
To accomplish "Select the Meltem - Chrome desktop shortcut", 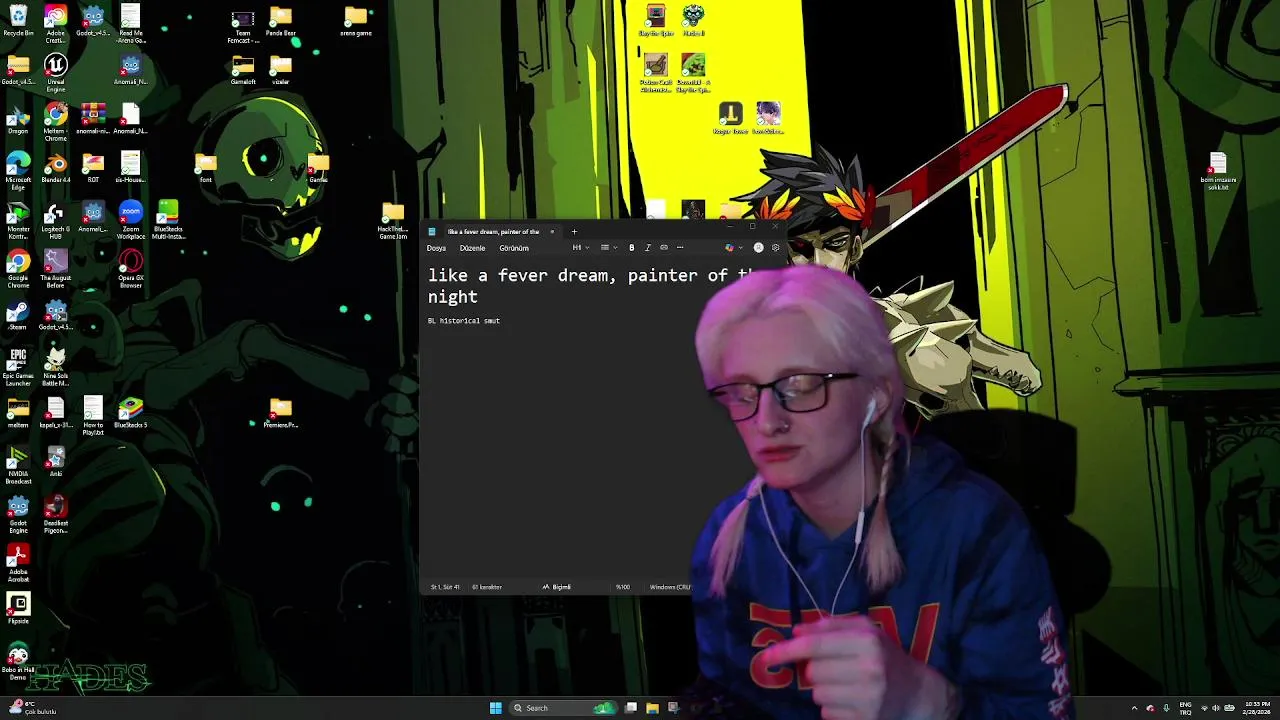I will (x=55, y=122).
